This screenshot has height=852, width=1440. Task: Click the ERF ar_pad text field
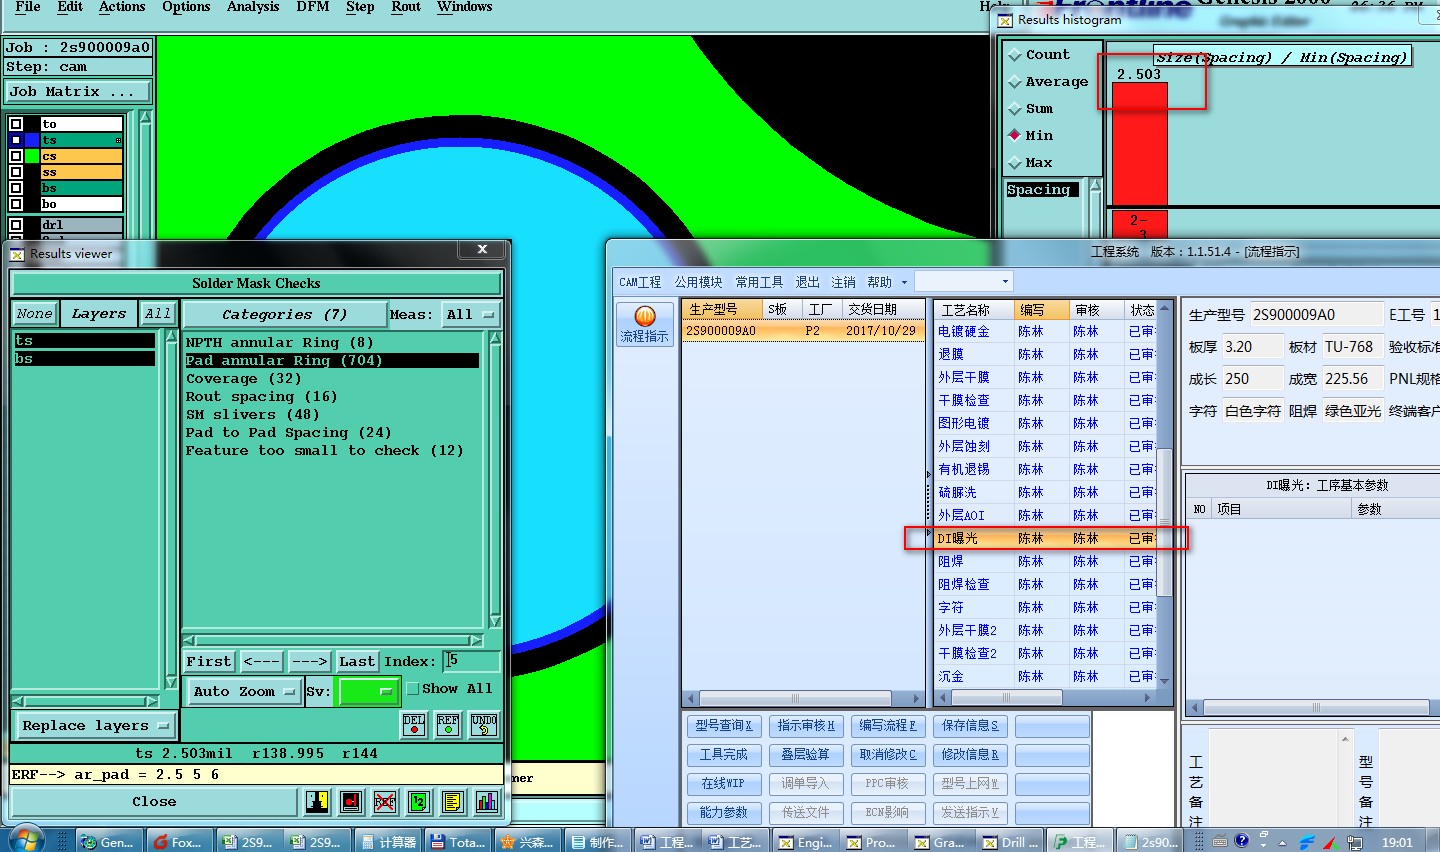pyautogui.click(x=256, y=774)
